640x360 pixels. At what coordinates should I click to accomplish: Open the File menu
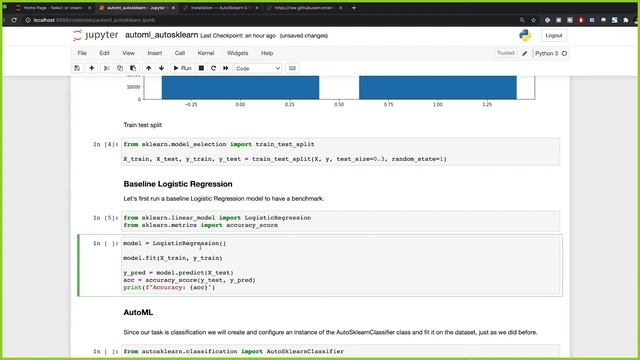click(x=82, y=53)
